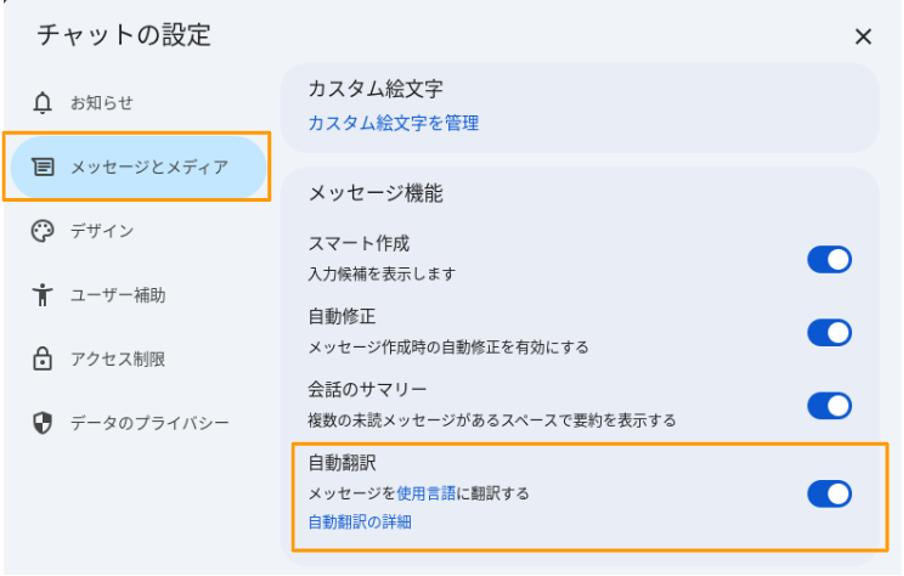This screenshot has width=904, height=576.
Task: Disable the 自動修正 toggle
Action: tap(829, 333)
